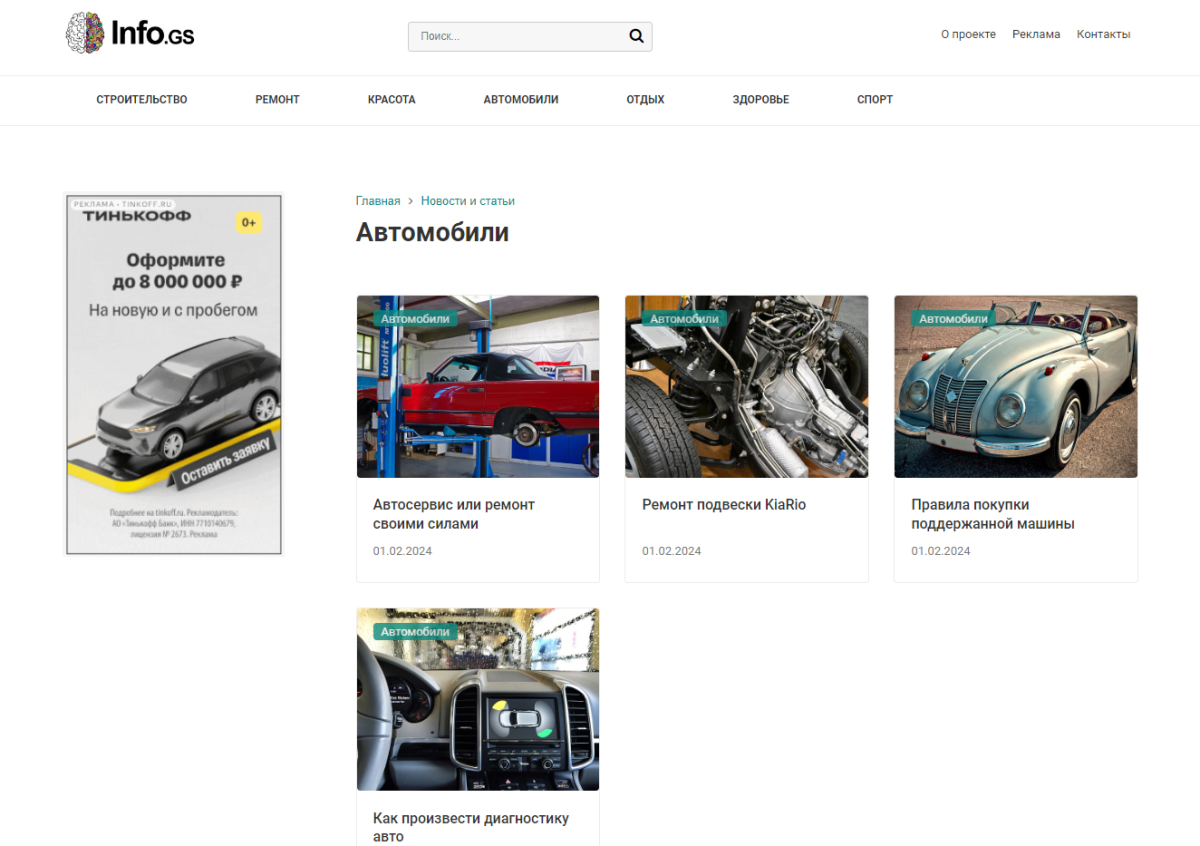Open the Ремонт menu category
This screenshot has width=1200, height=846.
point(277,100)
